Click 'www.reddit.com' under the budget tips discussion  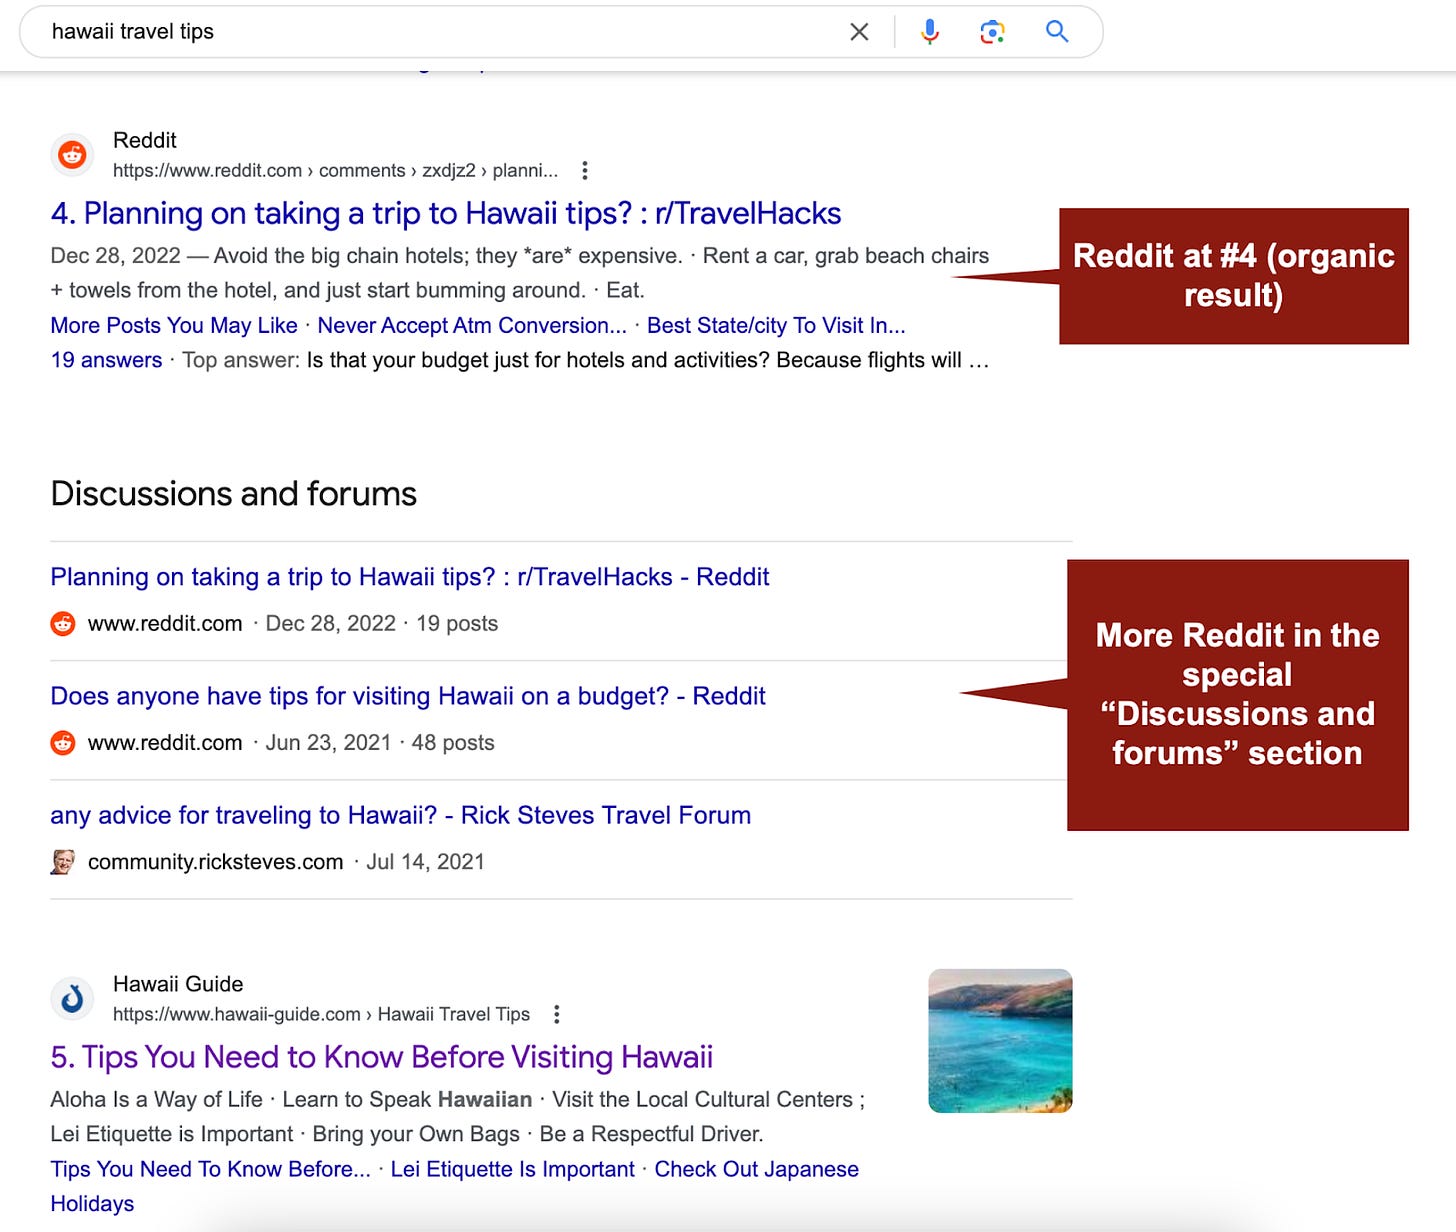pos(165,743)
